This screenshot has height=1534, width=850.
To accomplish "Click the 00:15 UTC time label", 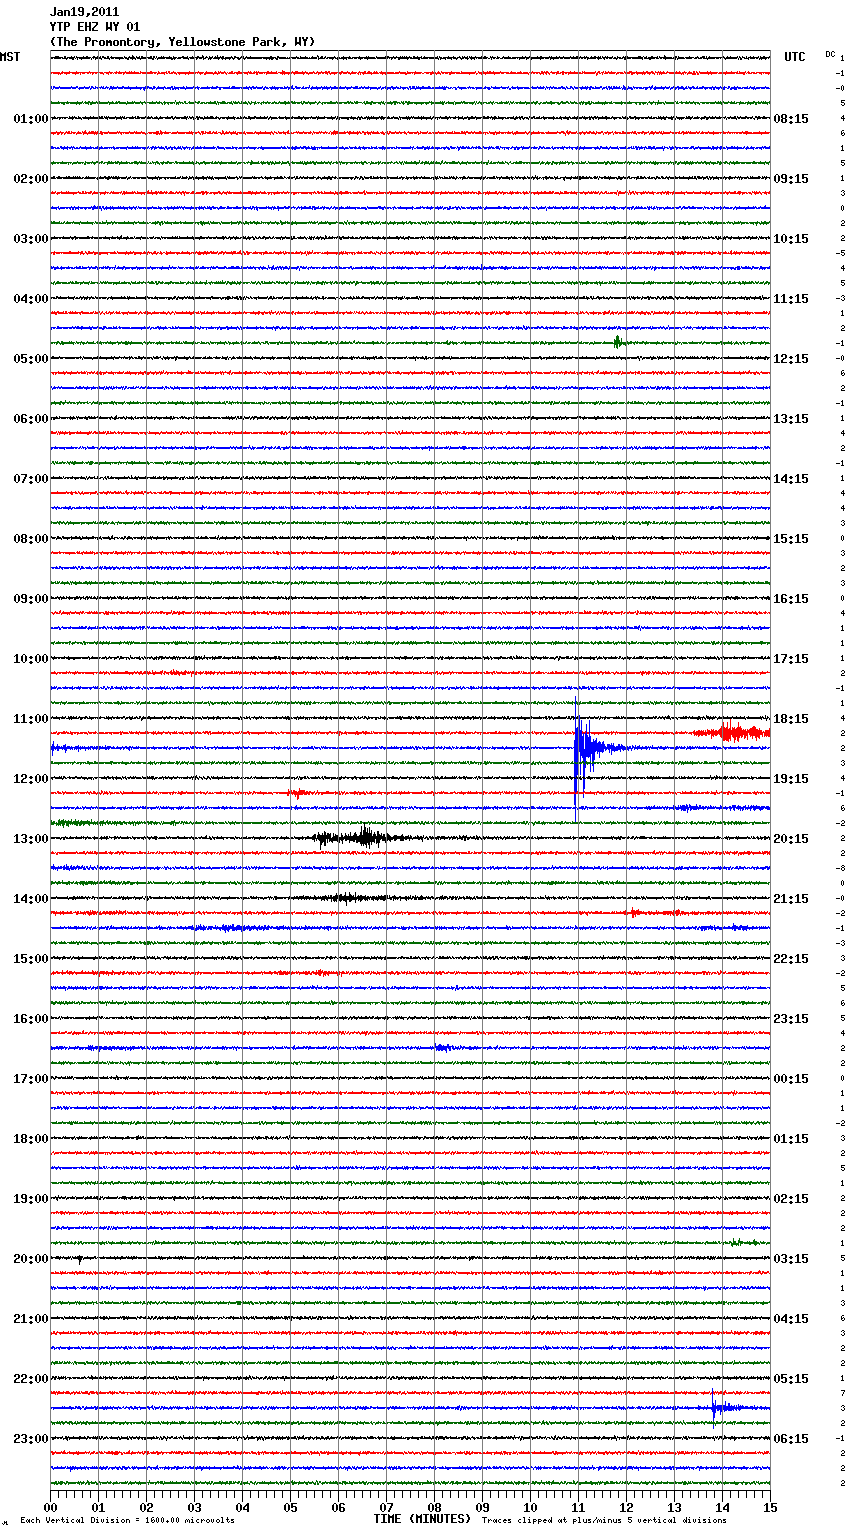I will (790, 1079).
